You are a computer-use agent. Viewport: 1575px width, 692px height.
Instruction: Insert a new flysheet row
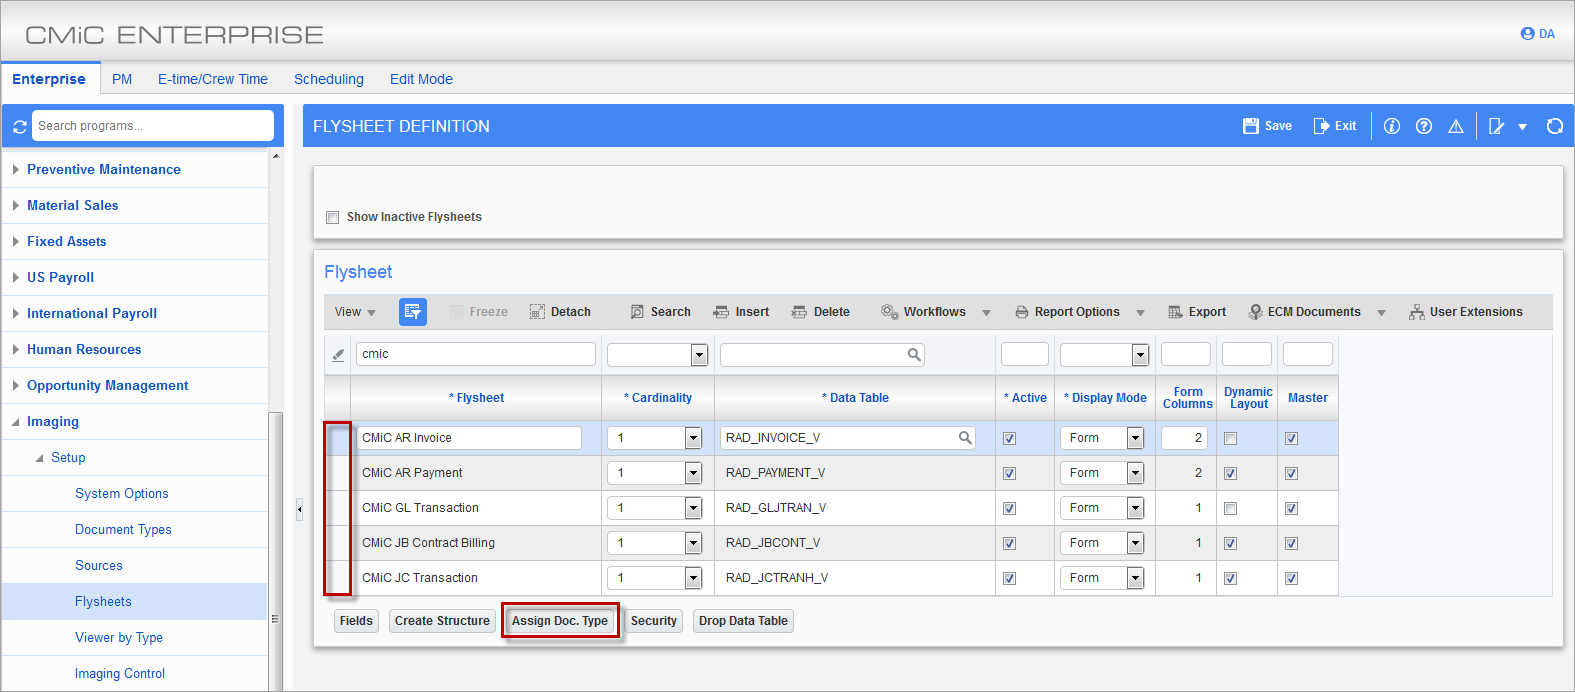pyautogui.click(x=741, y=312)
